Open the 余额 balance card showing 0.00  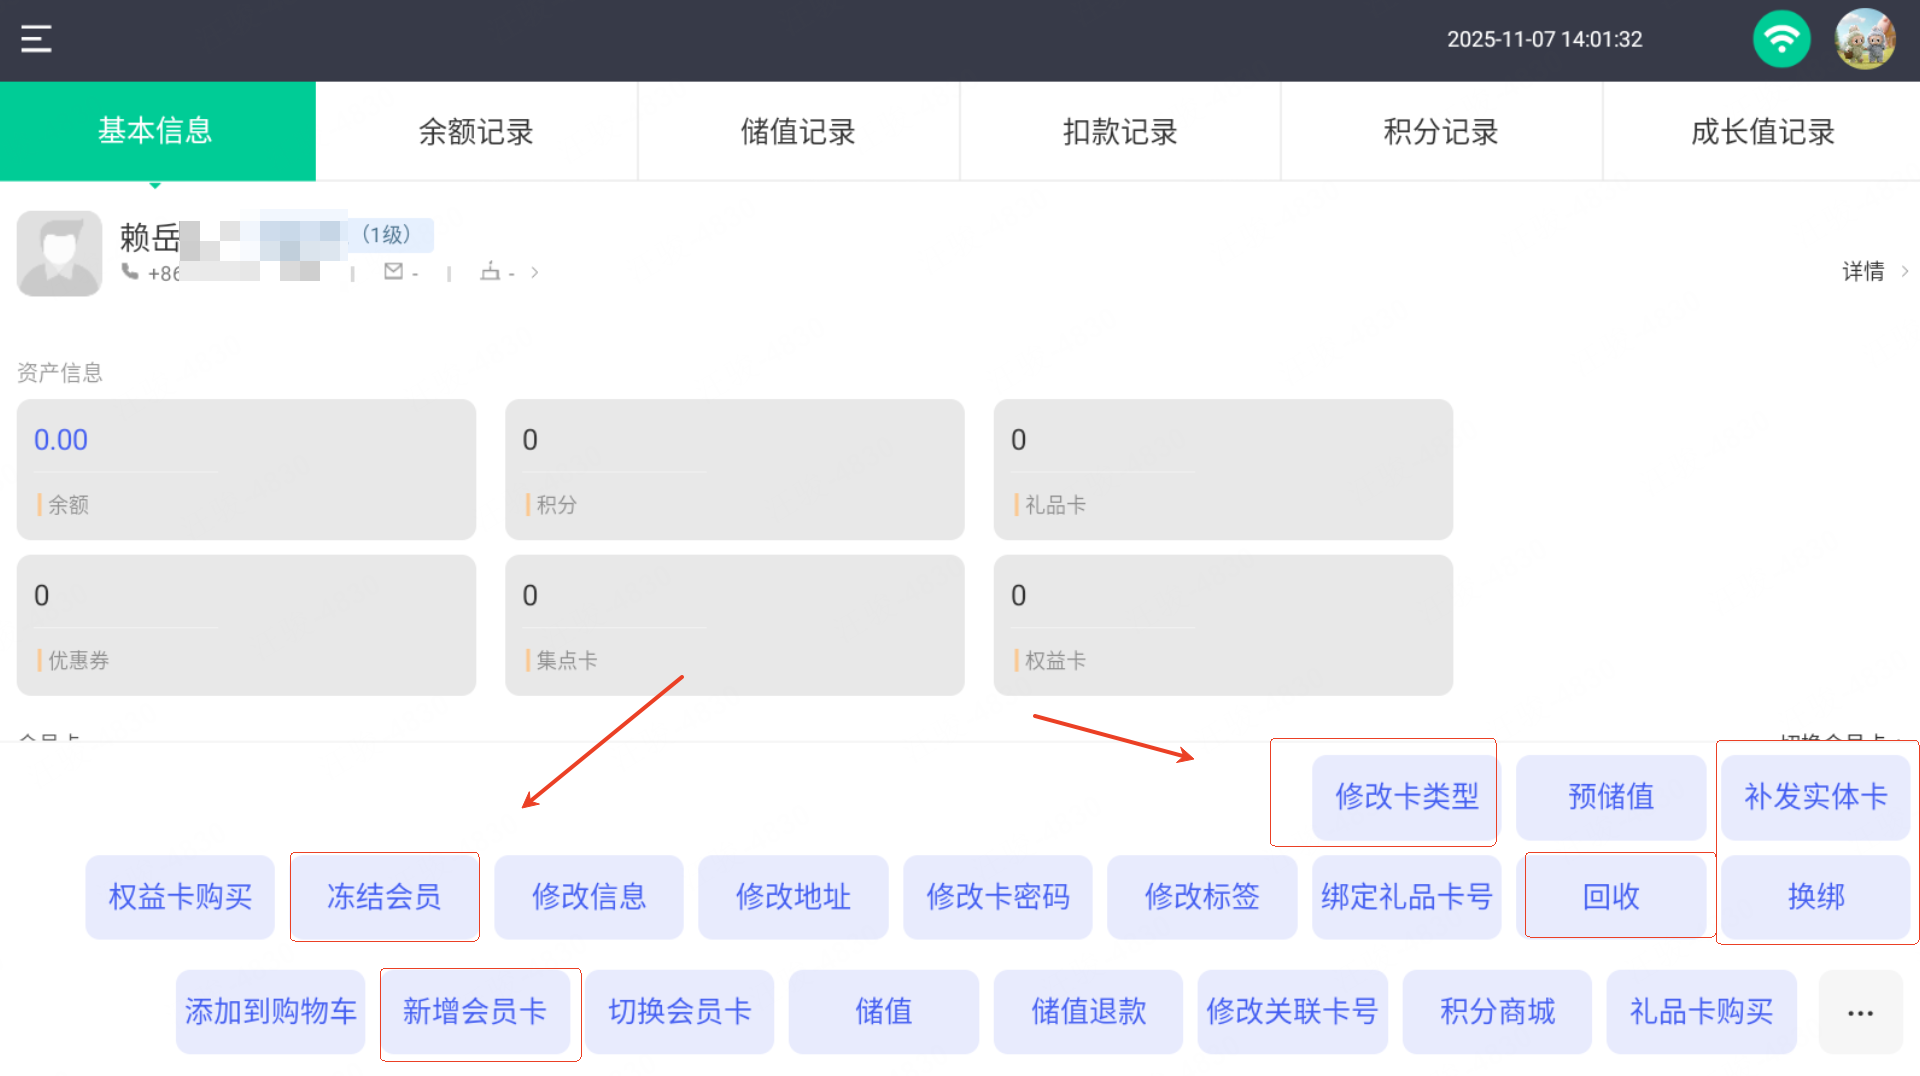pos(246,469)
